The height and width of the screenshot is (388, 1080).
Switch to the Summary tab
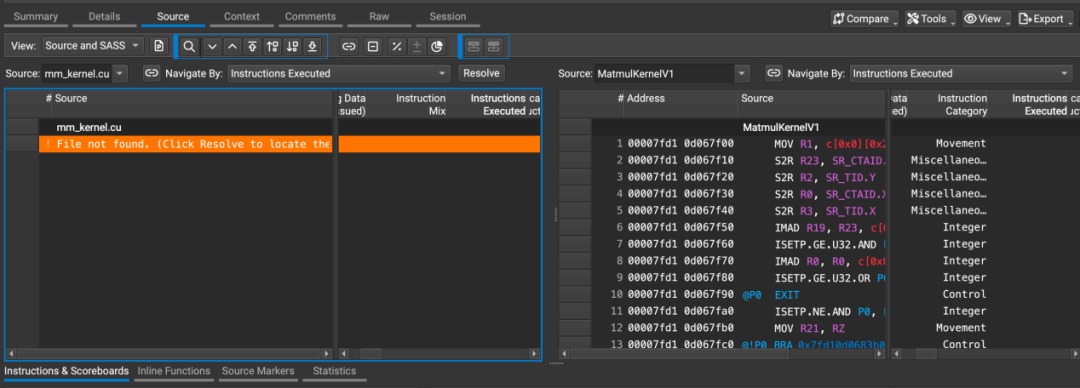click(x=36, y=17)
